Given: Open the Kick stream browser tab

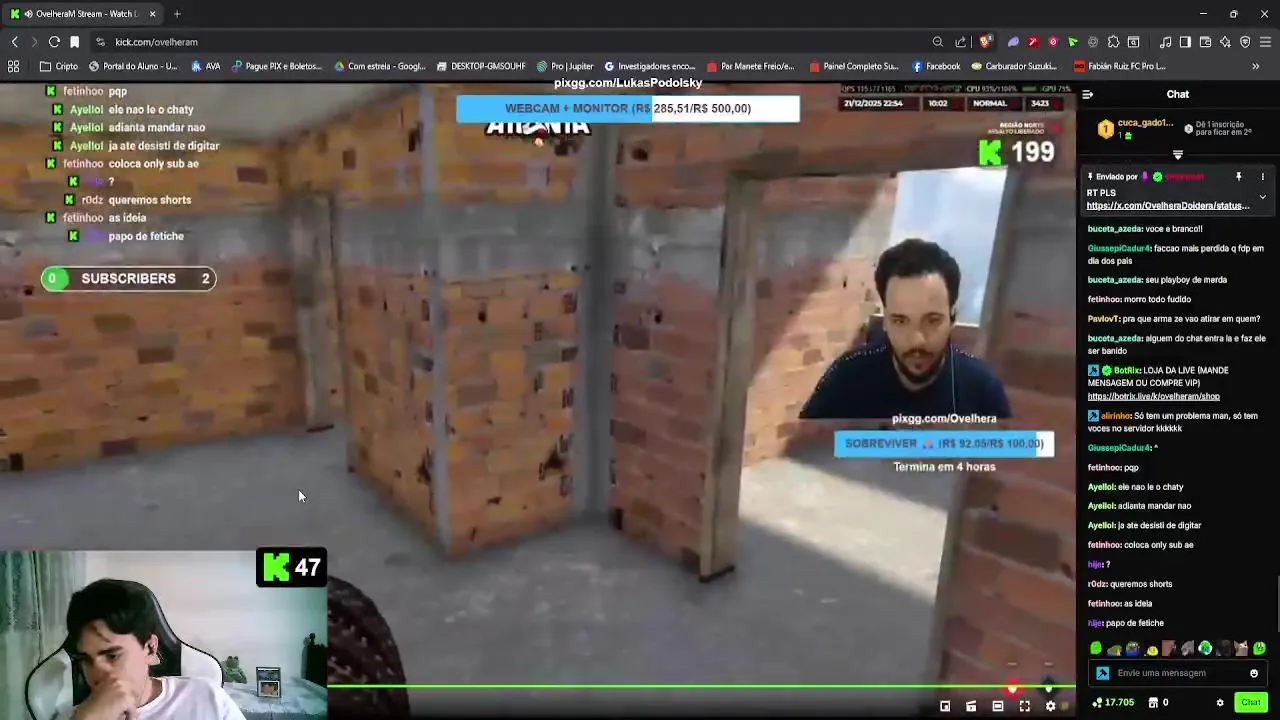Looking at the screenshot, I should coord(83,14).
